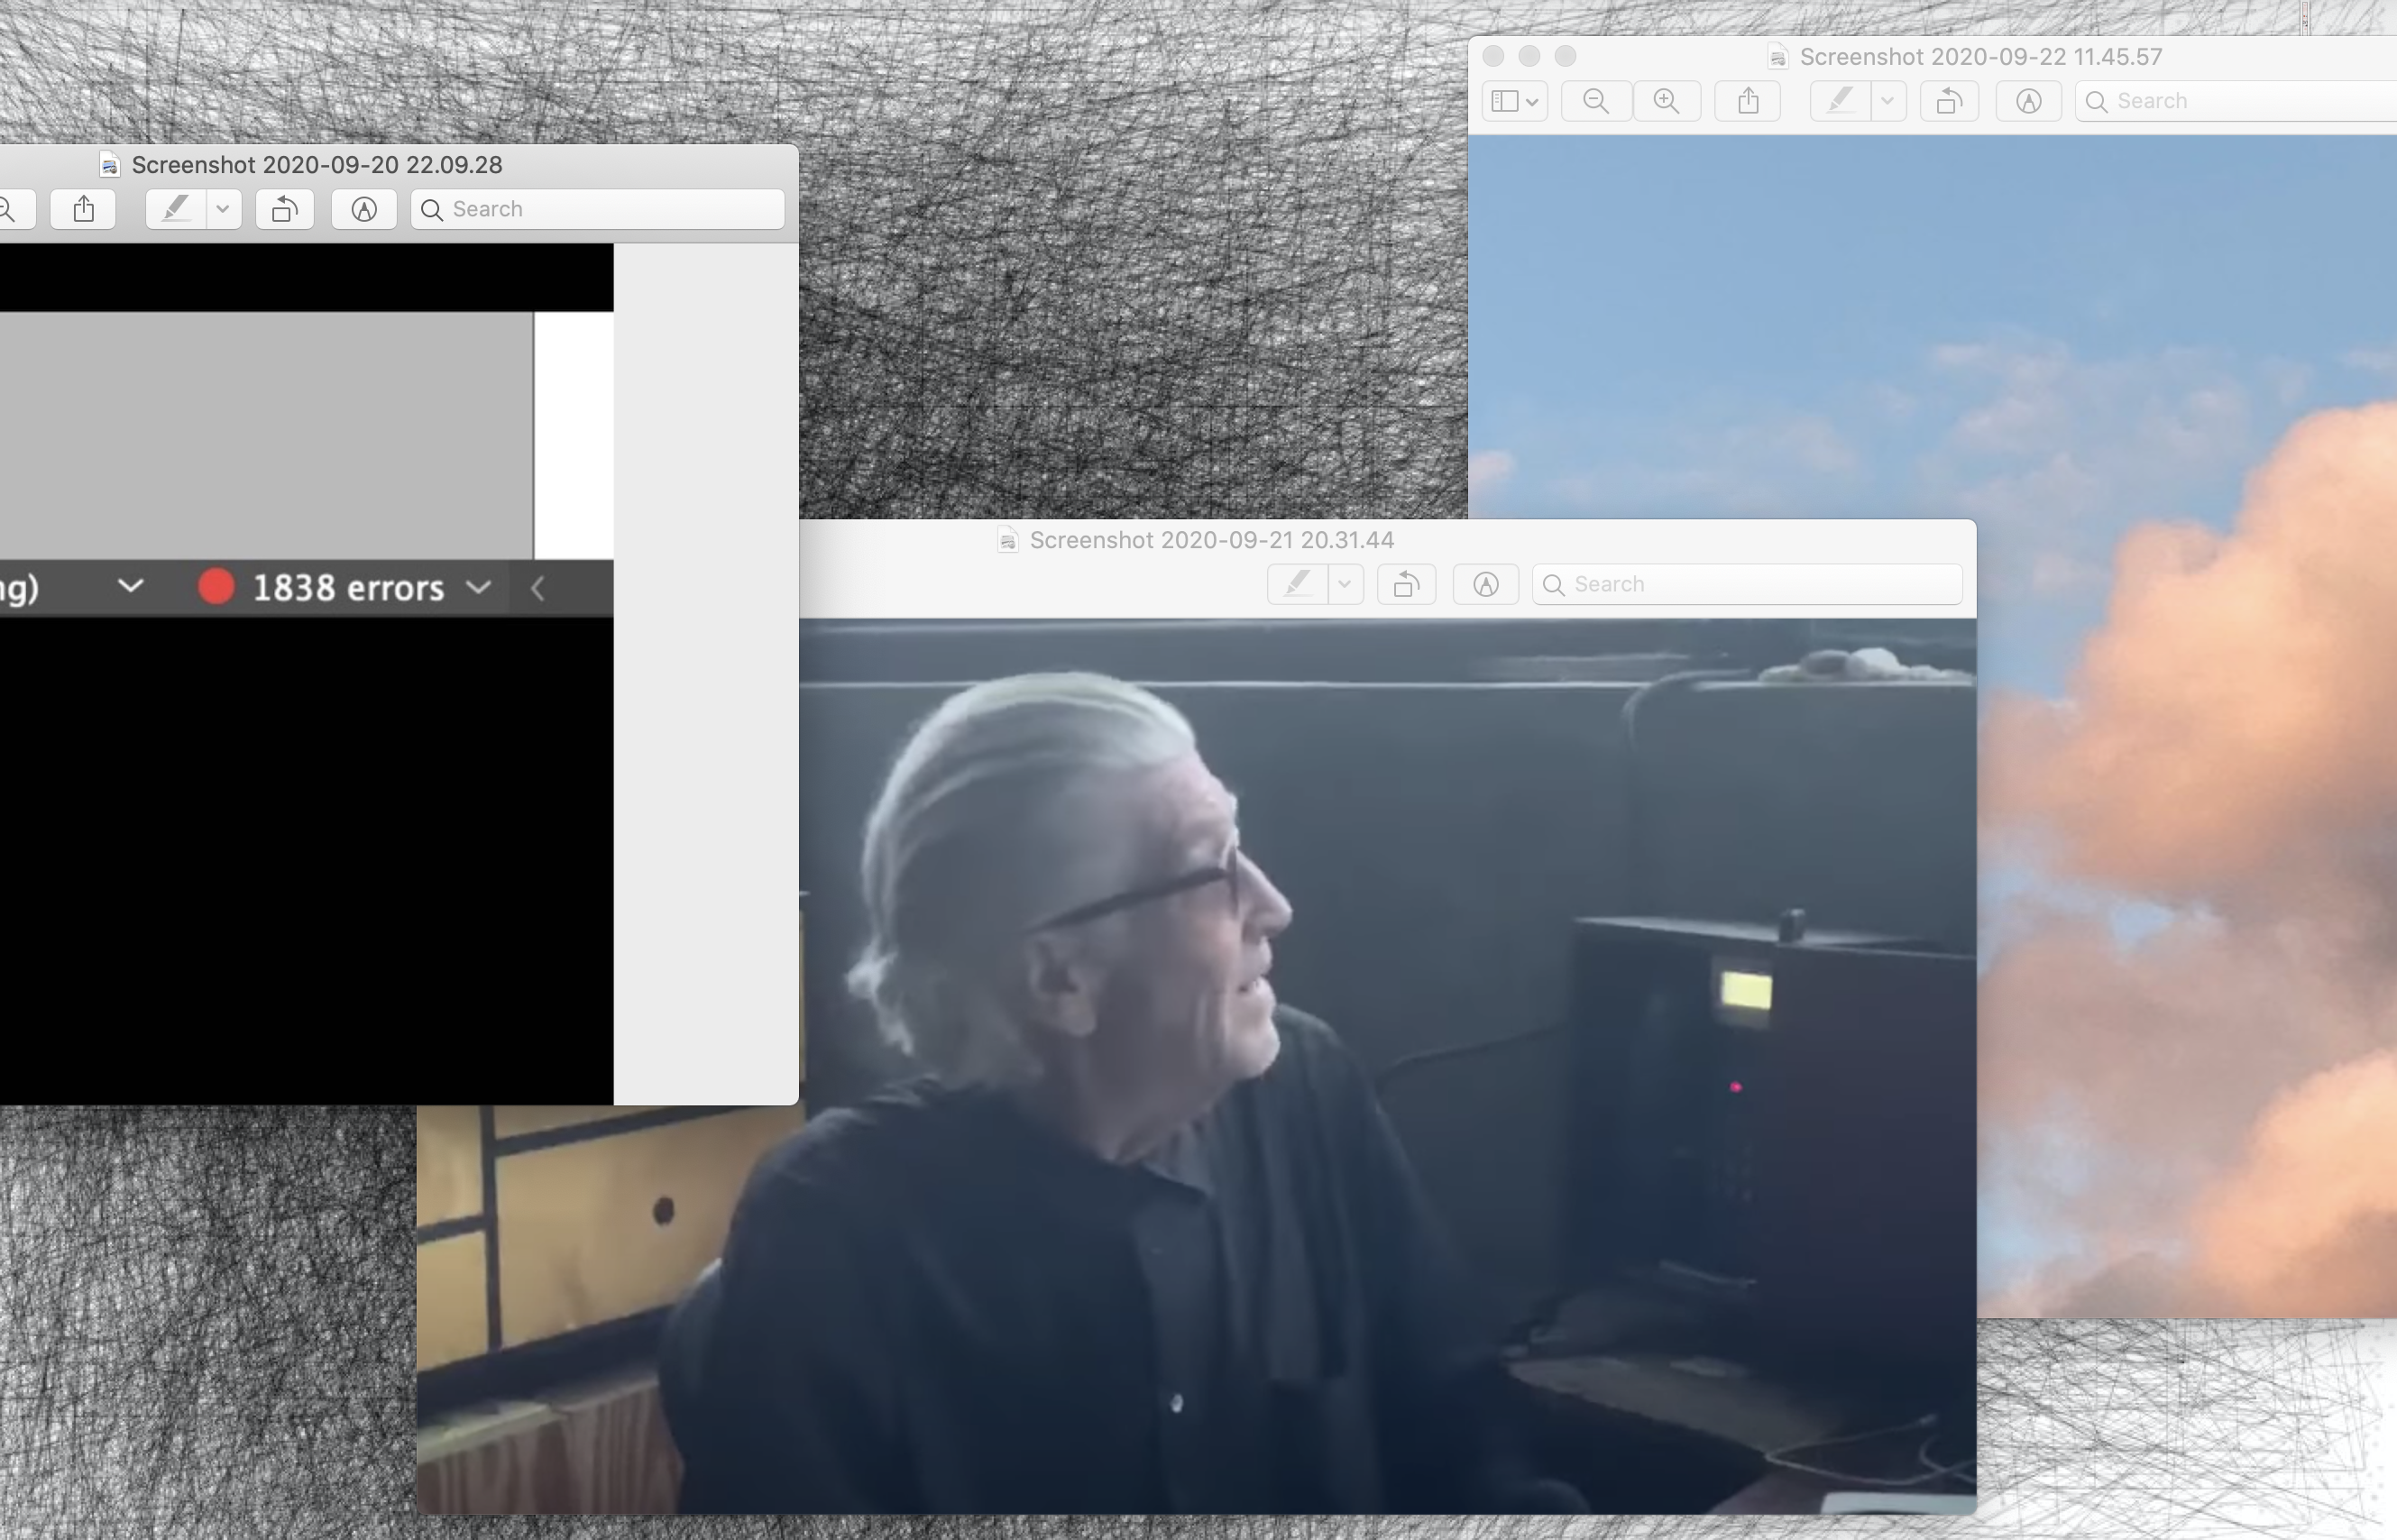Rotate image in 22.09.28 window
The image size is (2397, 1540).
(x=285, y=209)
